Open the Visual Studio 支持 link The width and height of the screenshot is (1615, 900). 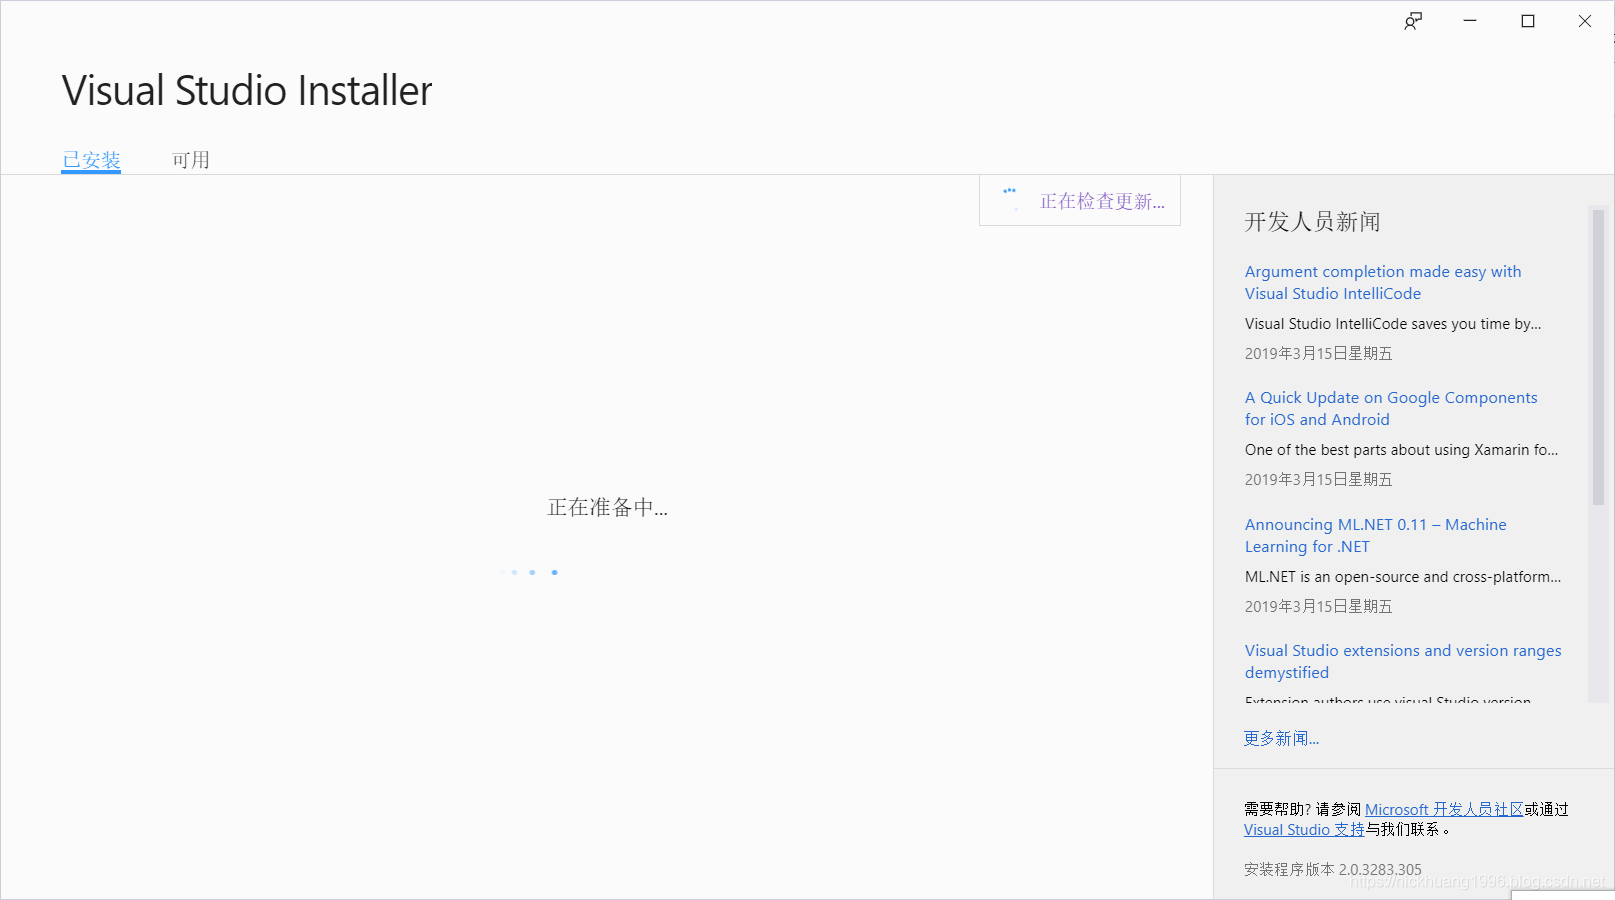pyautogui.click(x=1303, y=829)
